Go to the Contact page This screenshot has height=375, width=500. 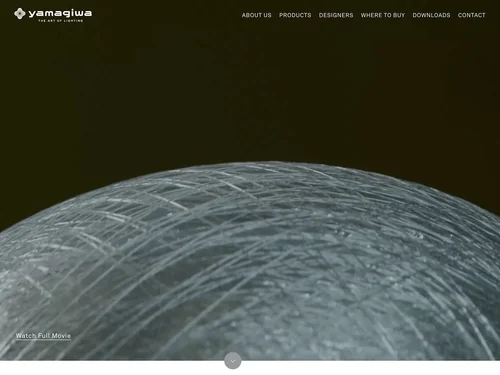tap(471, 15)
